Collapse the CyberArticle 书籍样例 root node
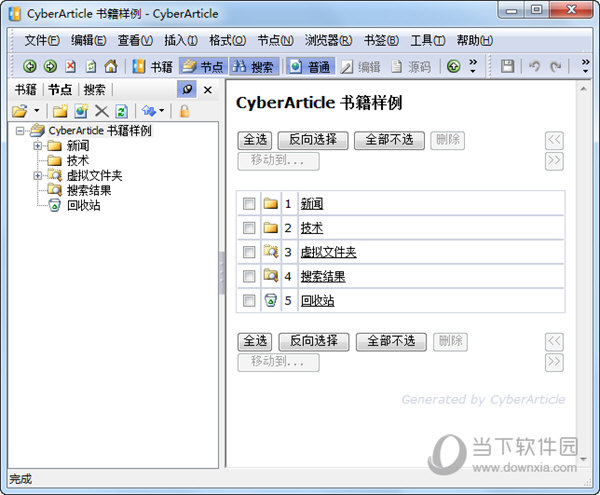 click(20, 131)
